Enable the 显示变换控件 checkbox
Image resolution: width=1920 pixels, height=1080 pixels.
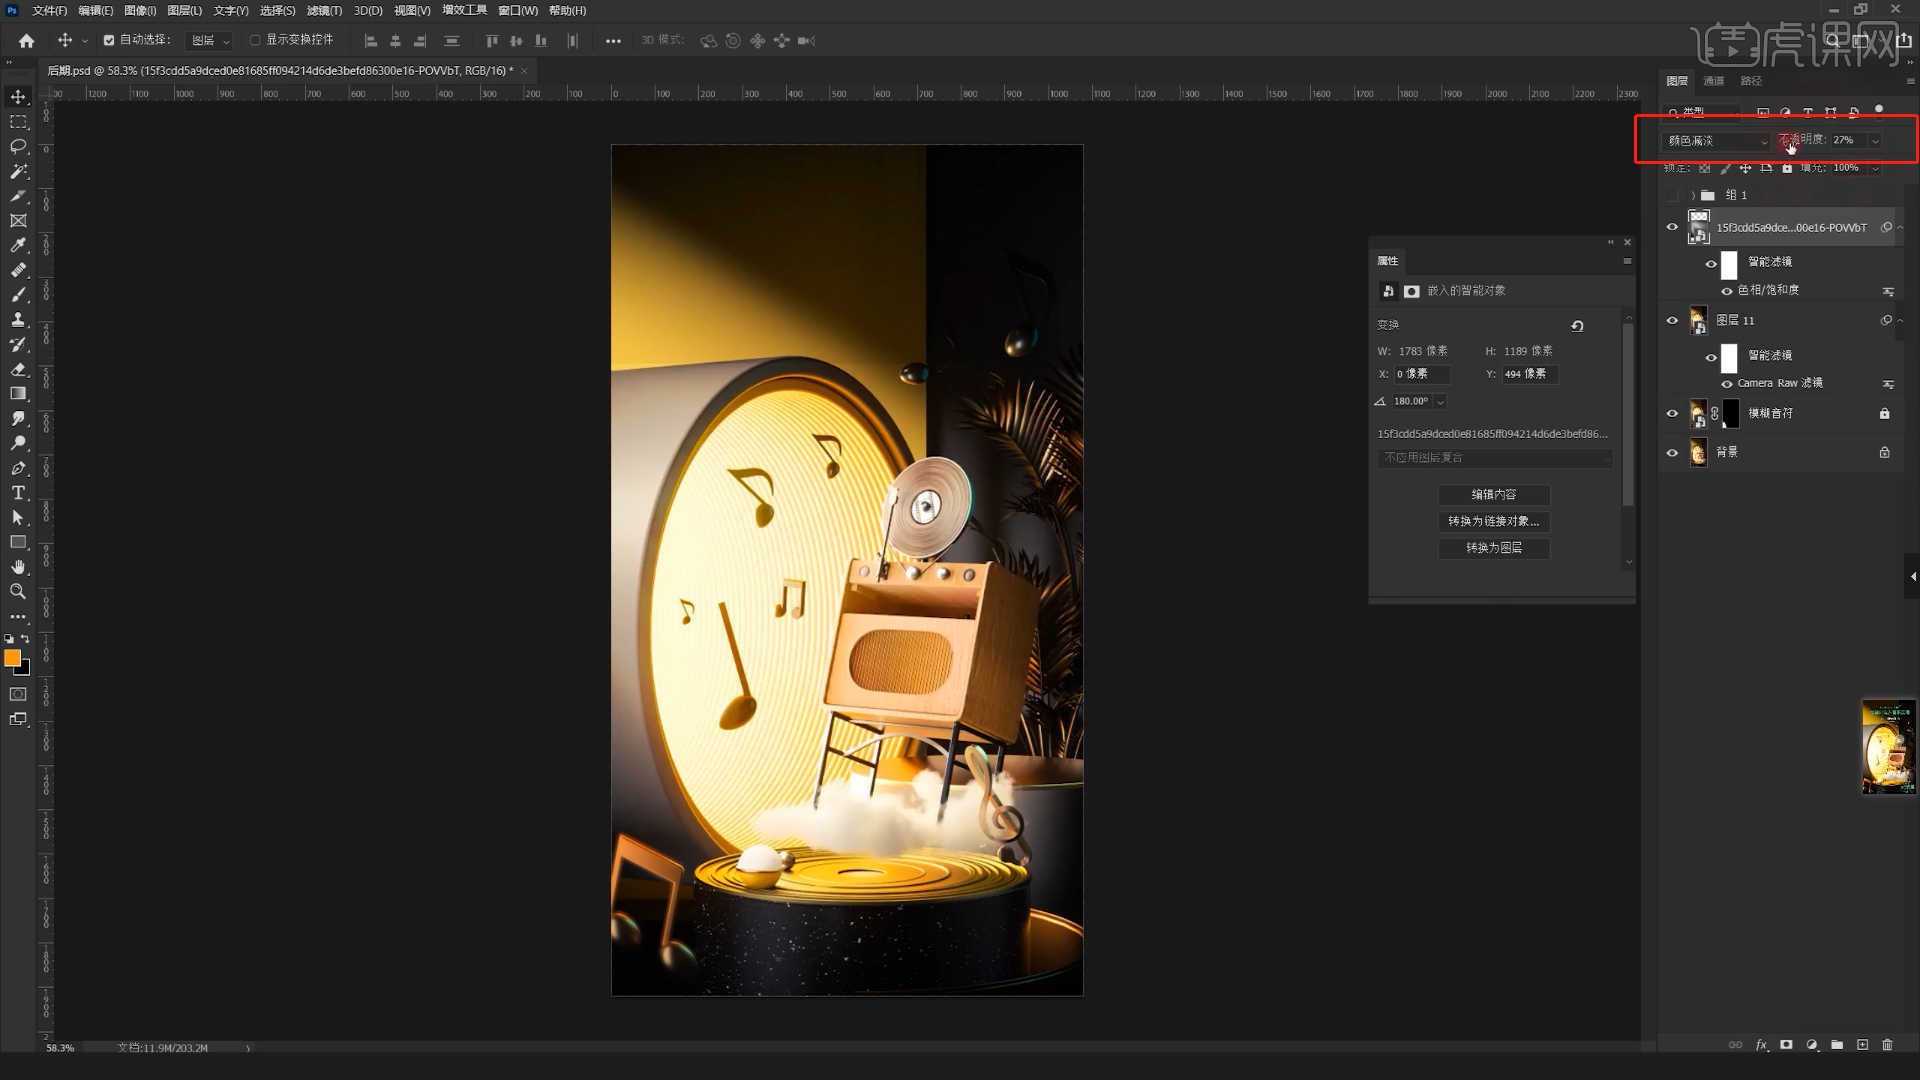click(255, 41)
